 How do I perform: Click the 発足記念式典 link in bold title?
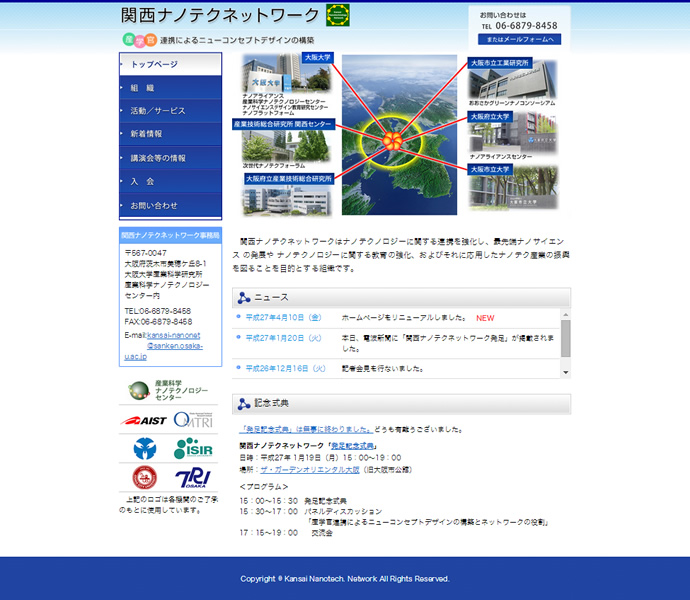pyautogui.click(x=352, y=446)
